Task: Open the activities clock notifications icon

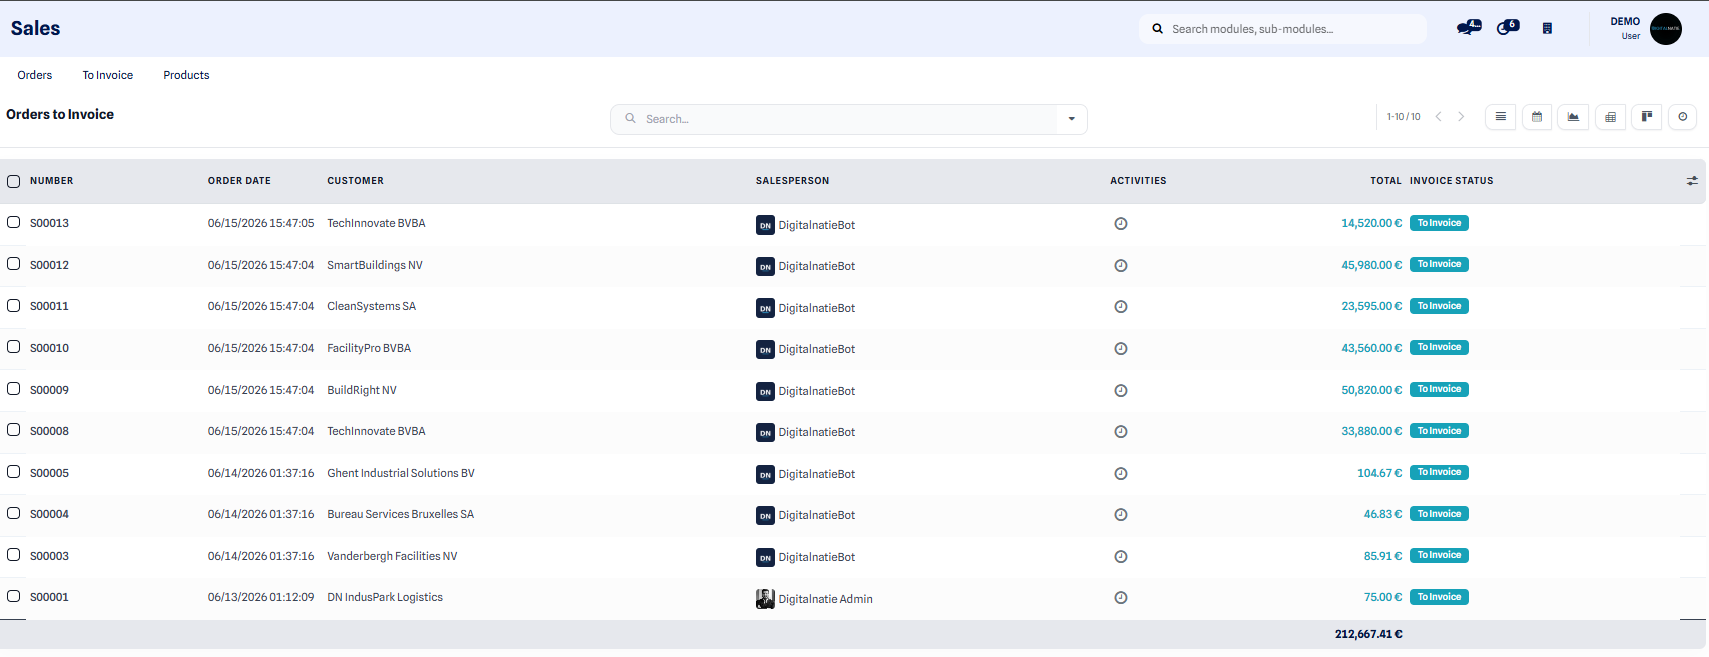Action: tap(1507, 28)
